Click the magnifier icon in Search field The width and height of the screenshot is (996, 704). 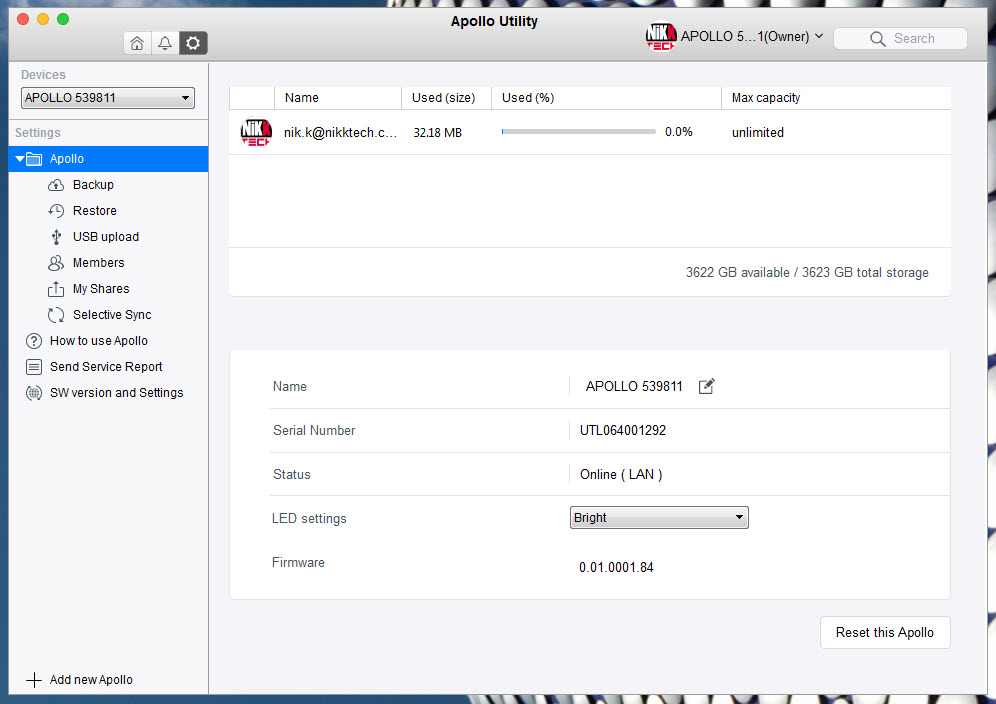pyautogui.click(x=878, y=39)
